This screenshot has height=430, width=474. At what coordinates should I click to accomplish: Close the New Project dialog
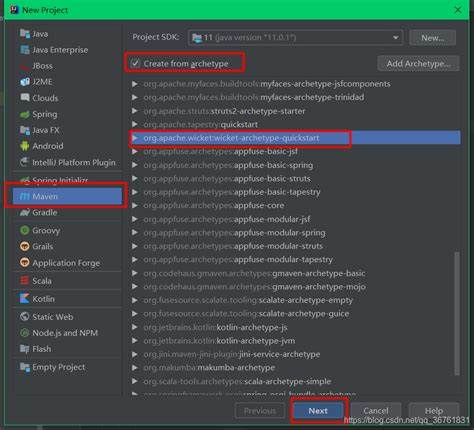pyautogui.click(x=458, y=10)
